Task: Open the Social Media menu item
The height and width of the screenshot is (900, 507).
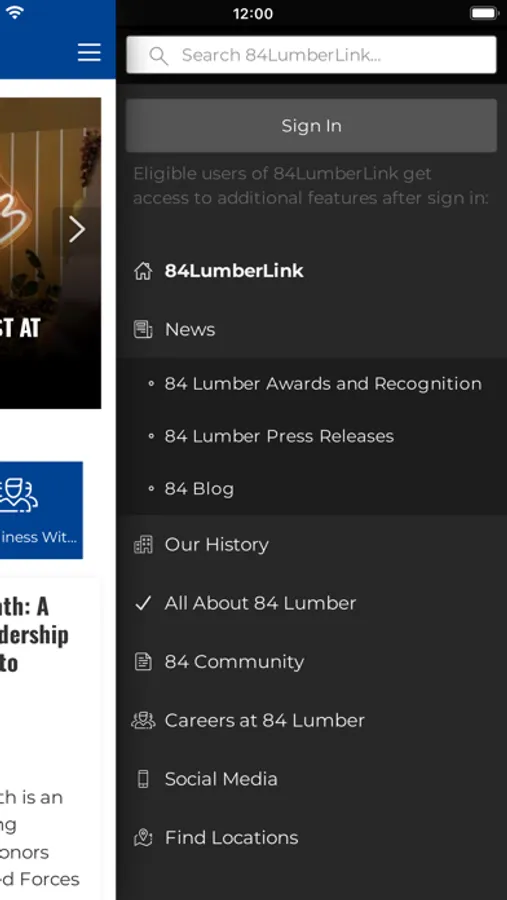Action: 221,779
